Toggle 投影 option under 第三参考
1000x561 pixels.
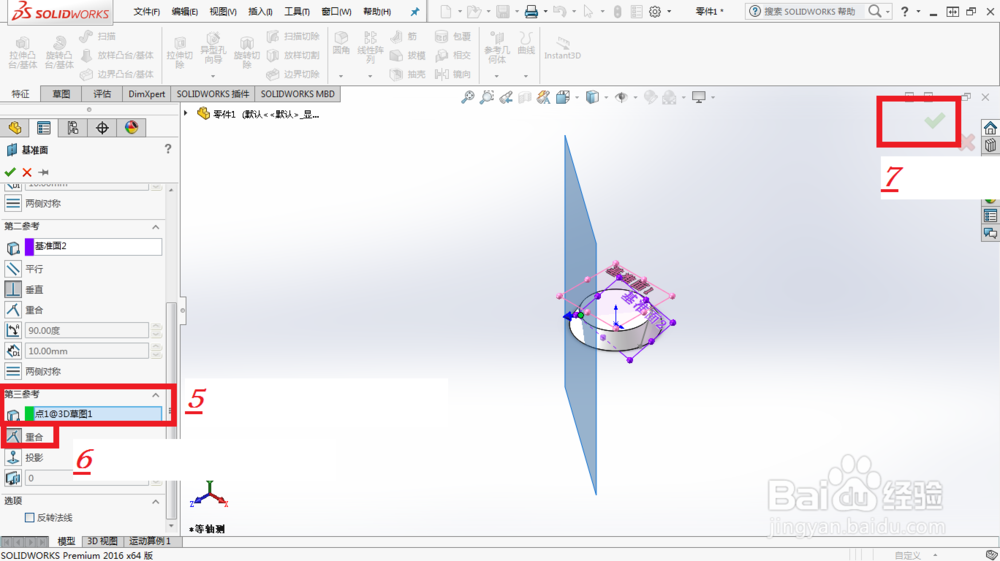[x=13, y=458]
